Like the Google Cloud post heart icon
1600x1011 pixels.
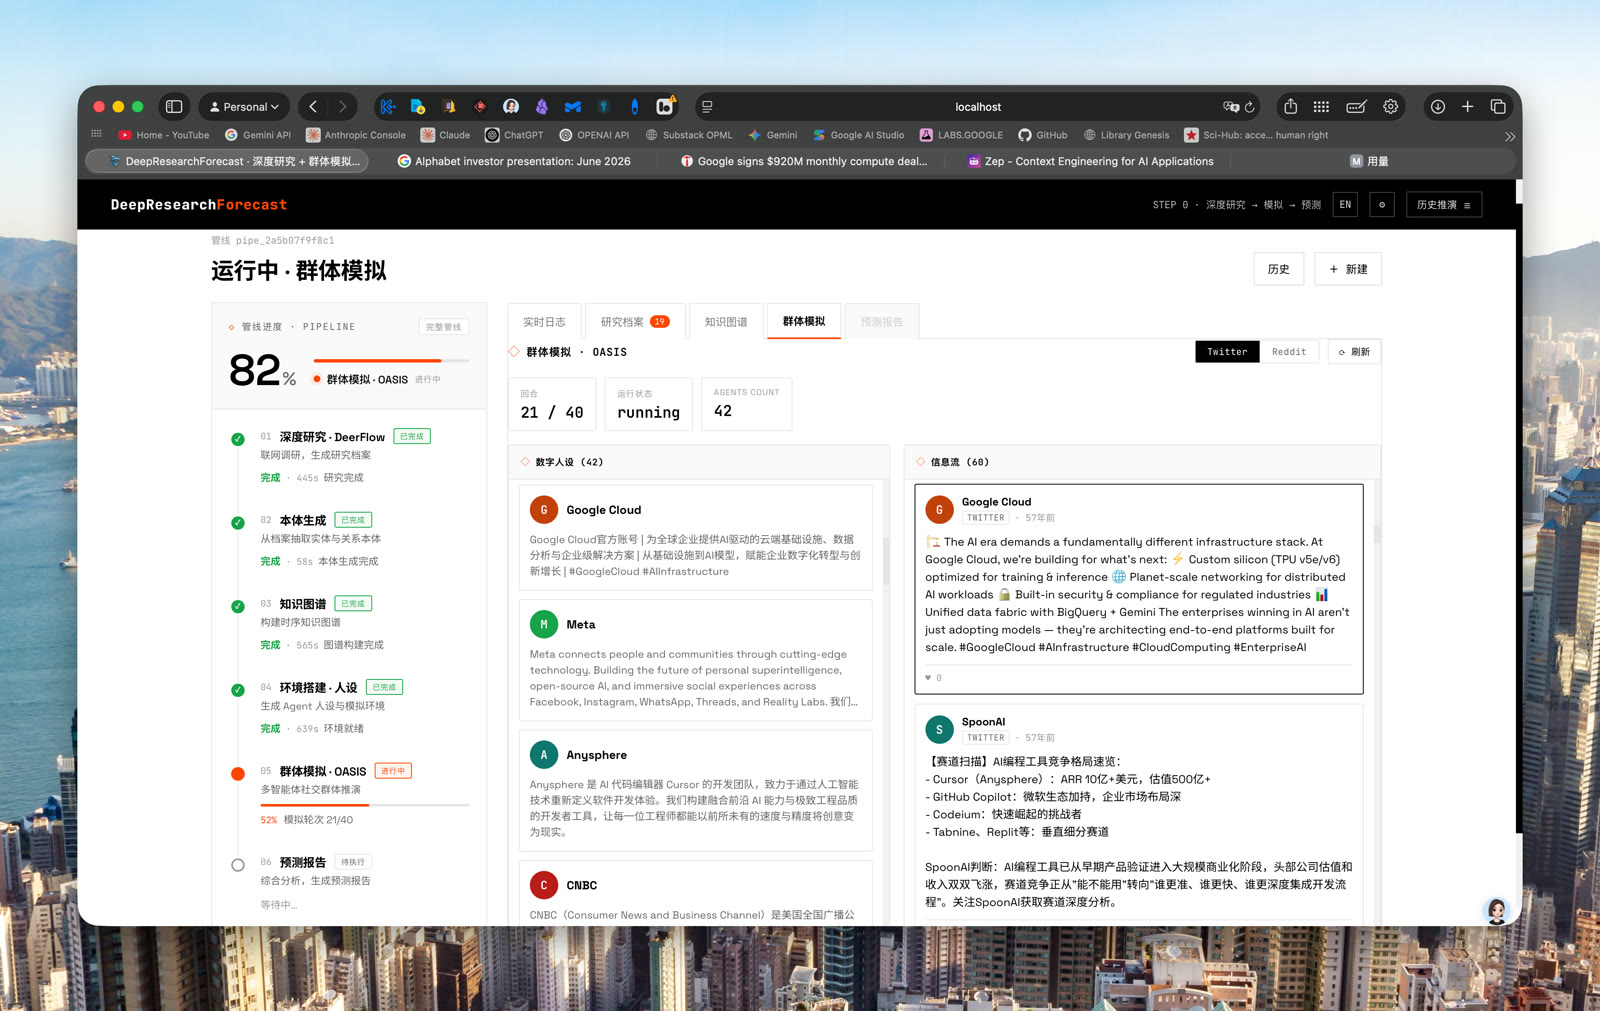929,678
